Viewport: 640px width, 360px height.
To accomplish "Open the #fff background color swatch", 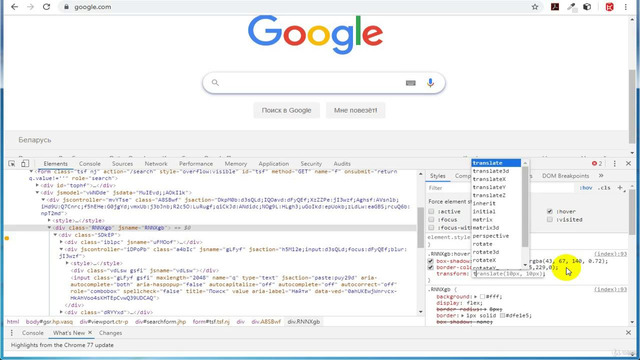I will pos(482,297).
